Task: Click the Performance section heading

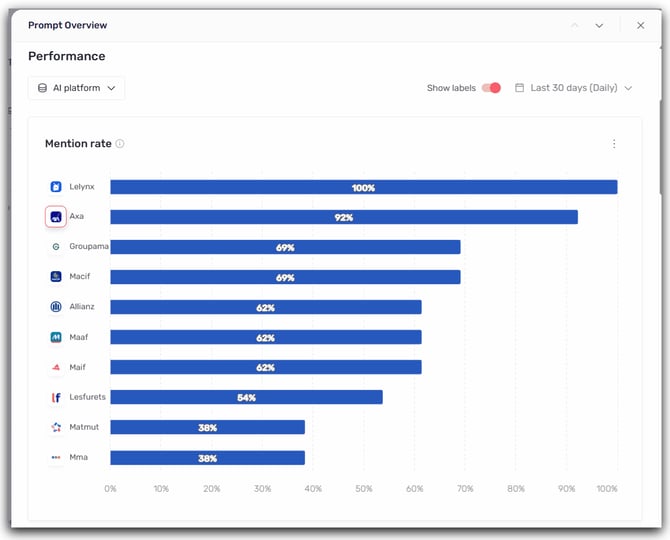Action: point(67,56)
